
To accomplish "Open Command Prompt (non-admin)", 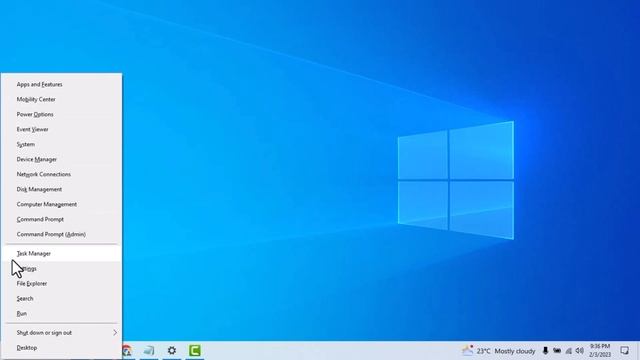I will (x=61, y=220).
